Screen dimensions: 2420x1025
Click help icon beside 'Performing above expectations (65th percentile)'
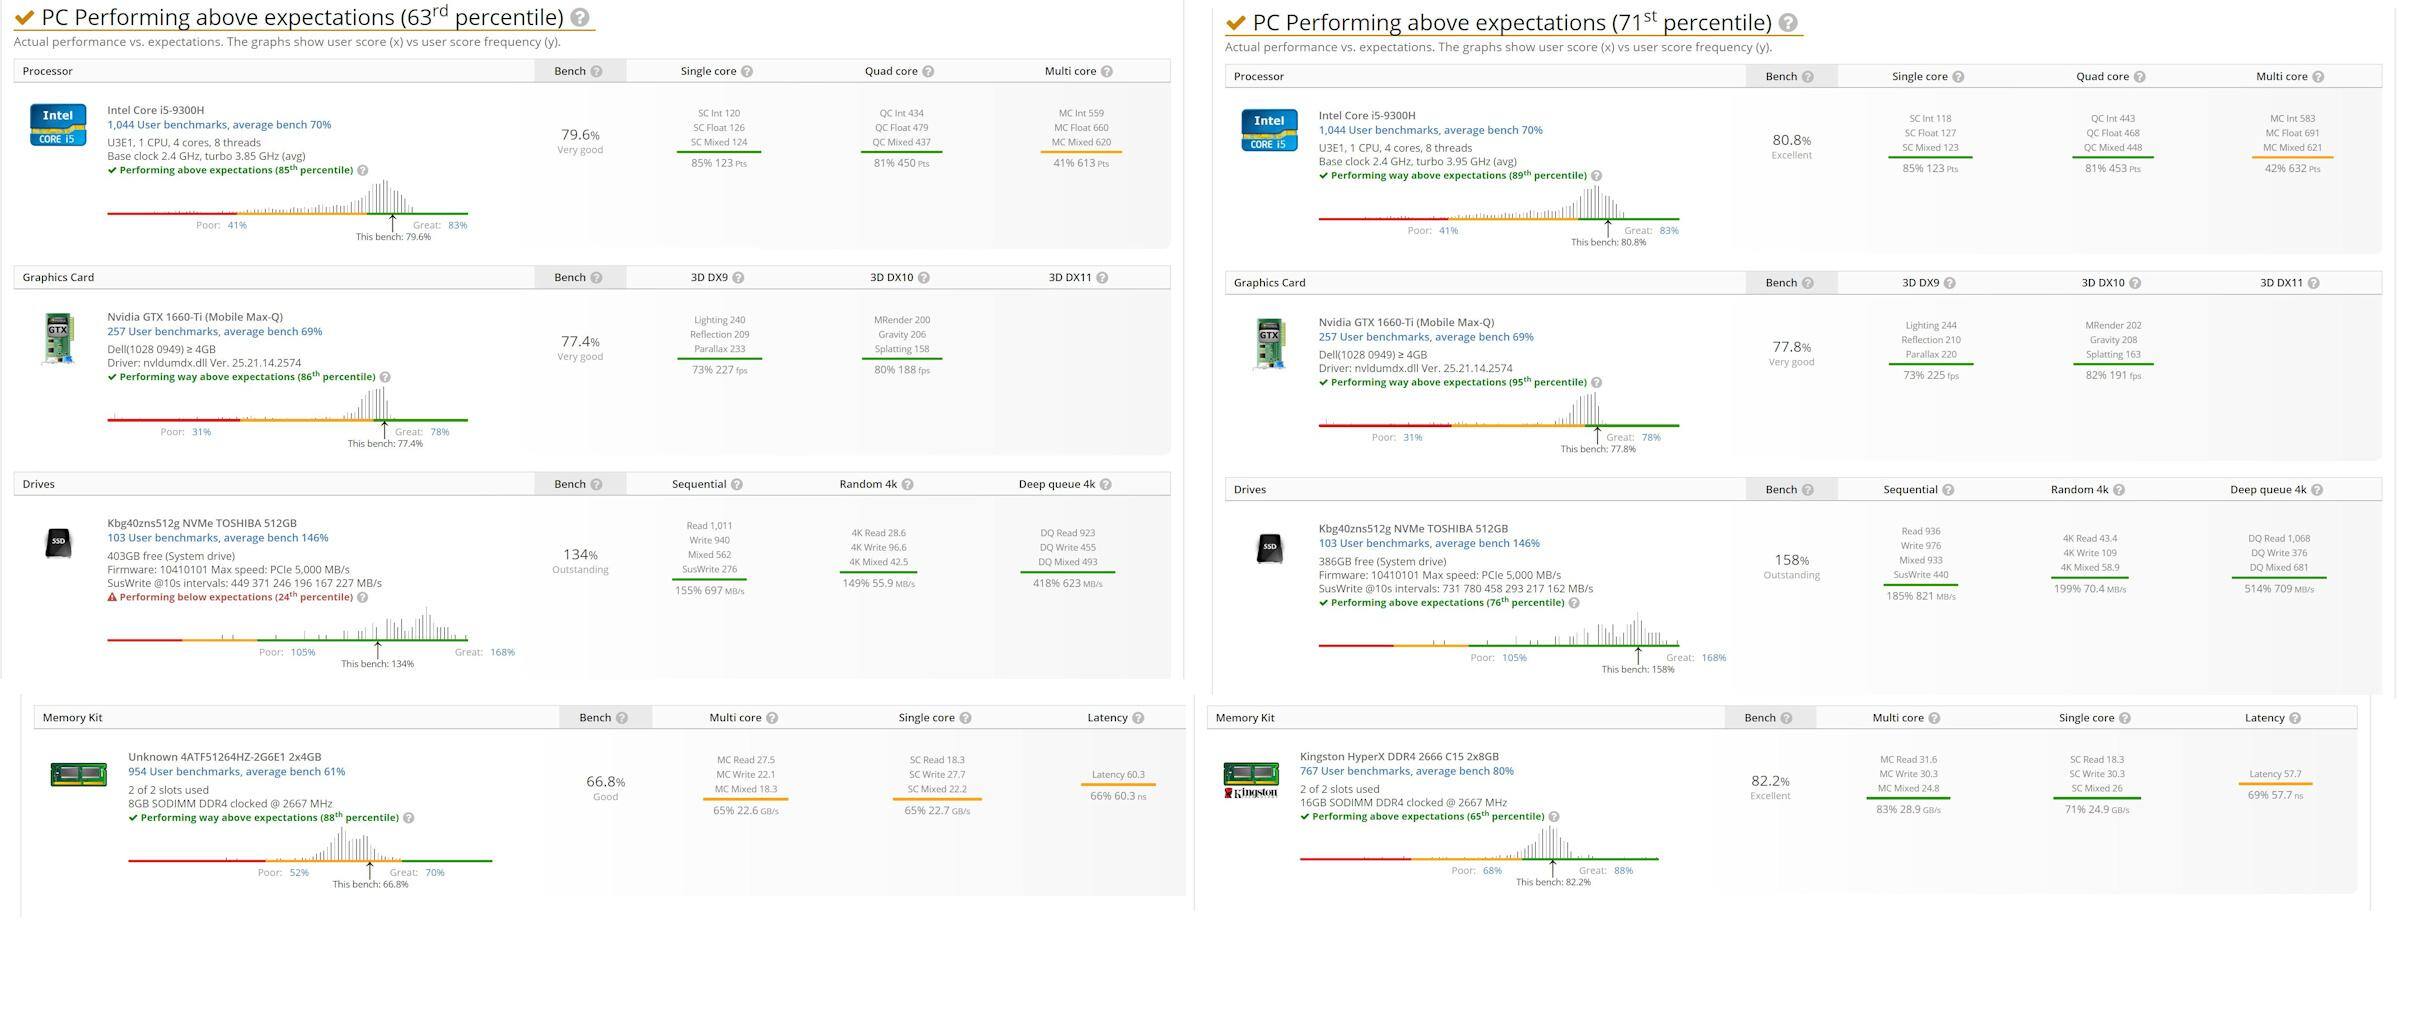click(1553, 817)
